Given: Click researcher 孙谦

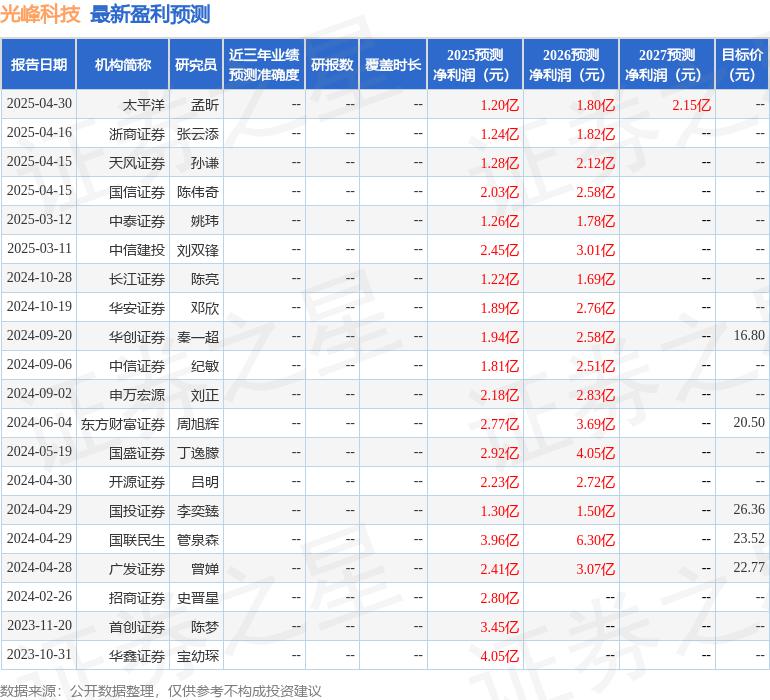Looking at the screenshot, I should coord(205,163).
